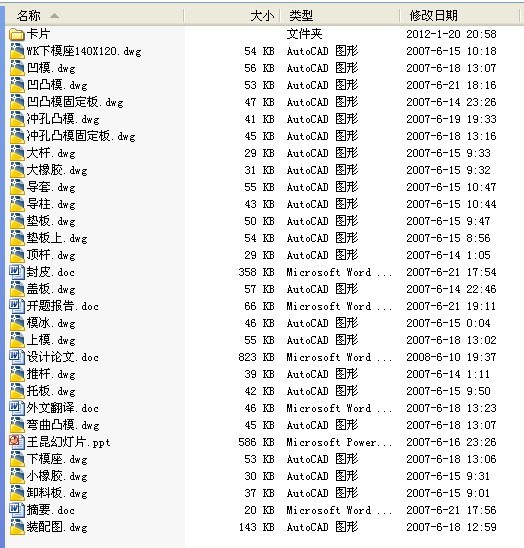Click the AutoCAD icon beside 凹模.dwg
The image size is (524, 548).
coord(17,68)
